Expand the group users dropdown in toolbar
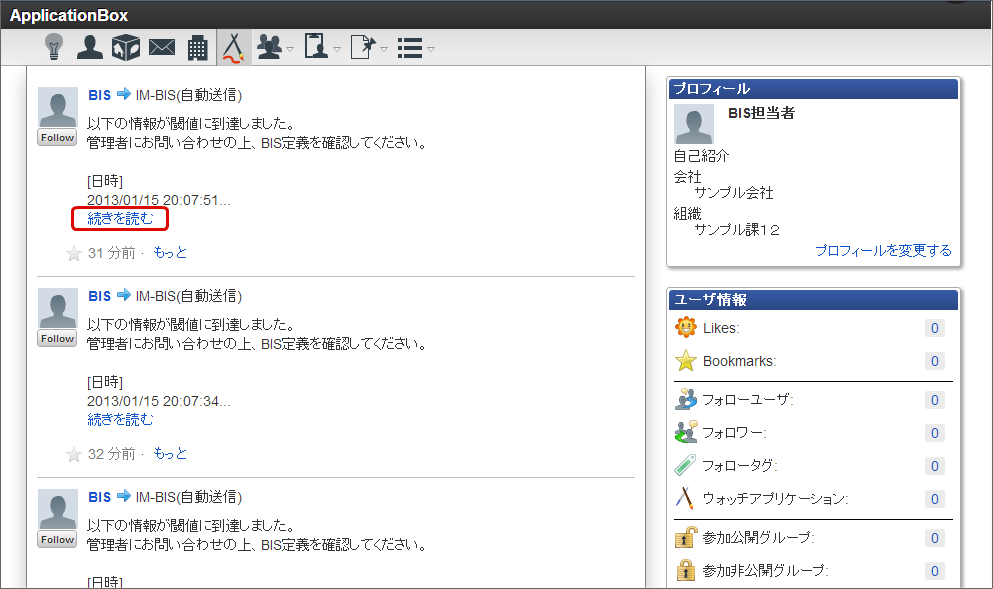The image size is (993, 589). click(x=275, y=48)
